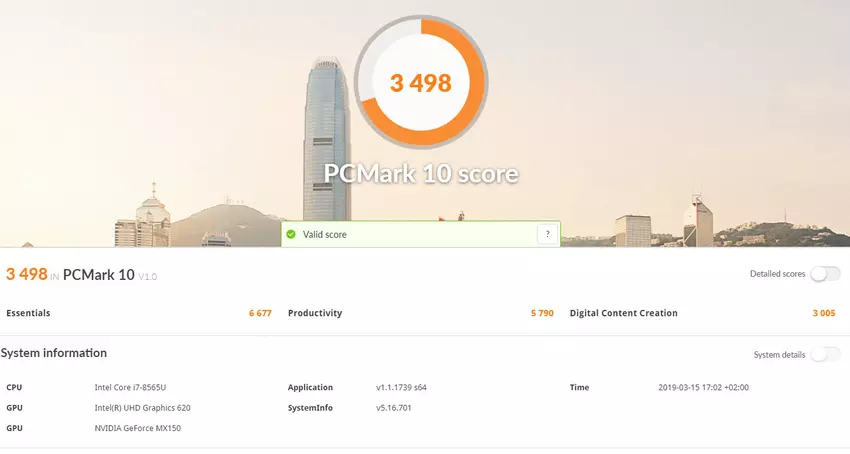Screen dimensions: 850x454
Task: Click the SystemInfo version v5.16.701
Action: click(x=394, y=408)
